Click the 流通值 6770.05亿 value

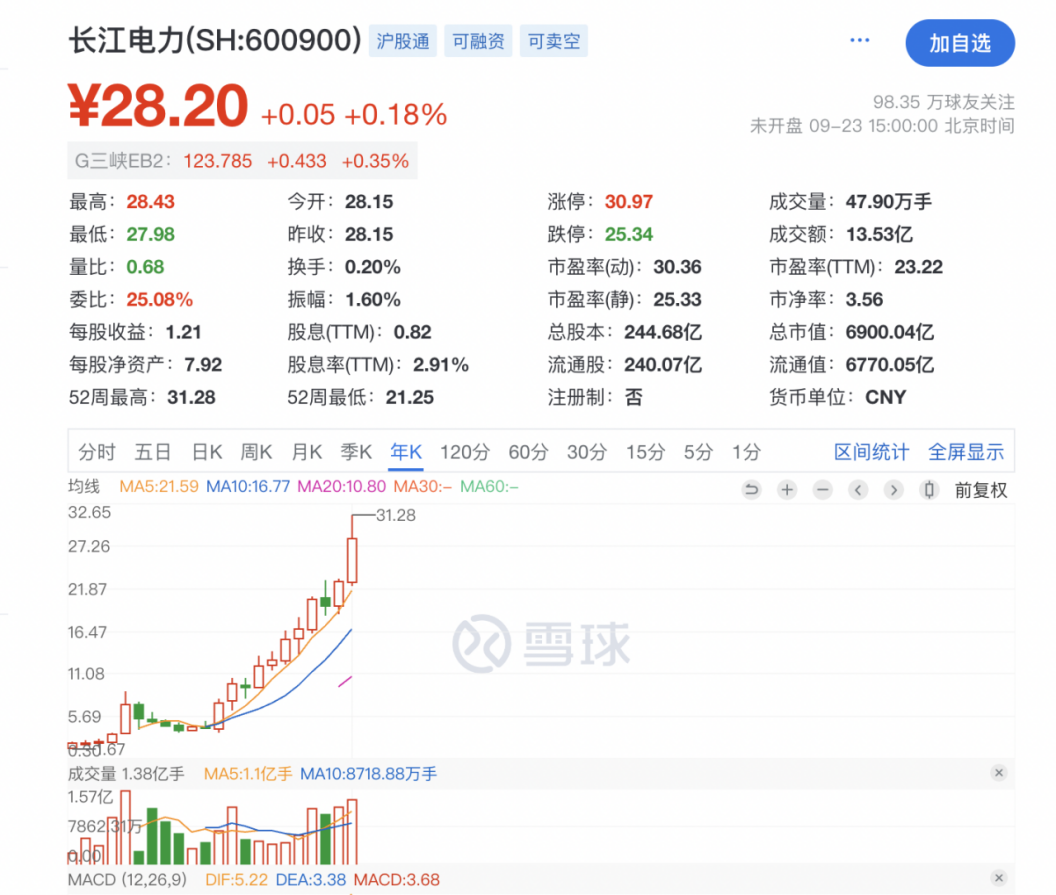890,364
